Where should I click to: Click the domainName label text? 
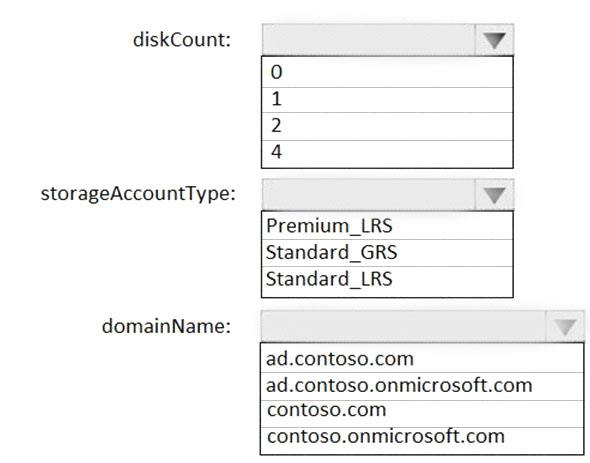(166, 326)
